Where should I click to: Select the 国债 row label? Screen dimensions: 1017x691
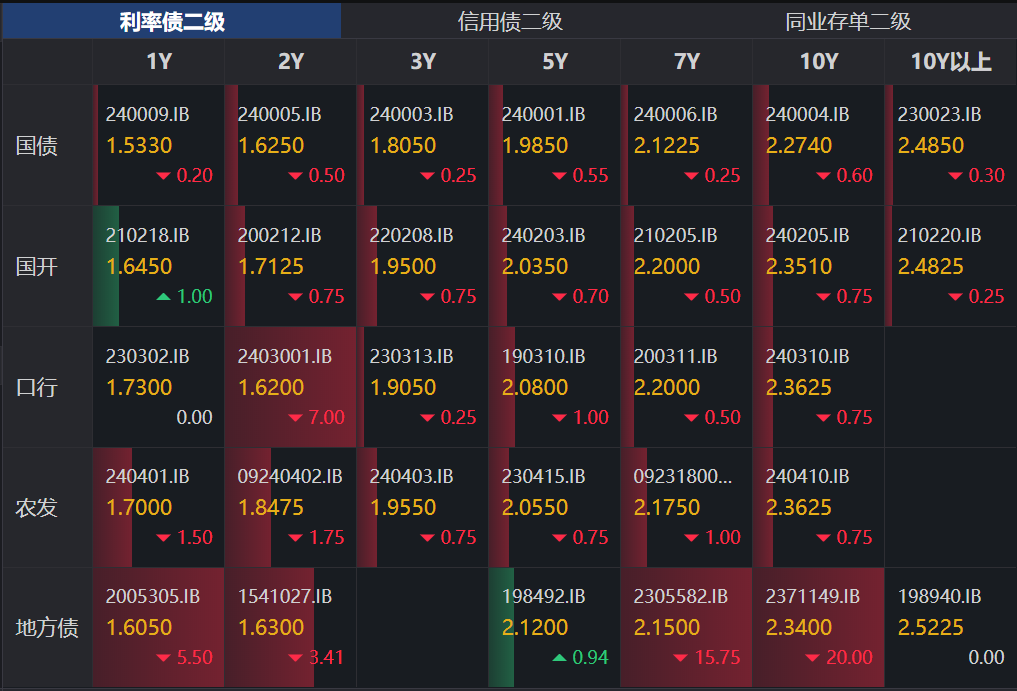37,146
